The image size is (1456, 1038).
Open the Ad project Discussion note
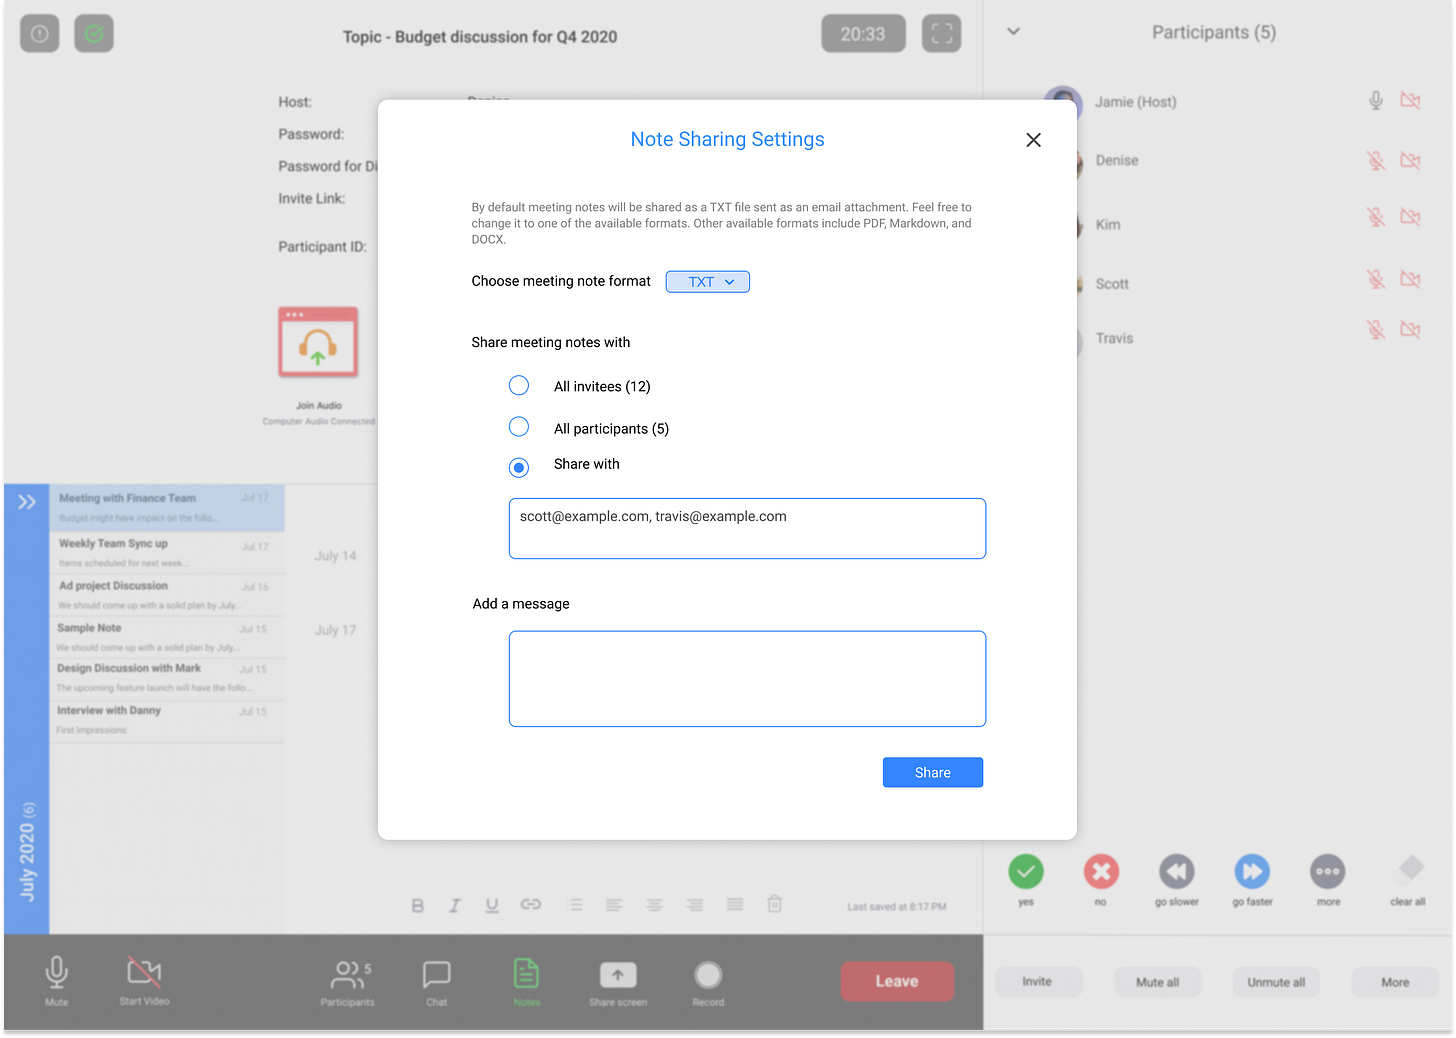tap(167, 594)
